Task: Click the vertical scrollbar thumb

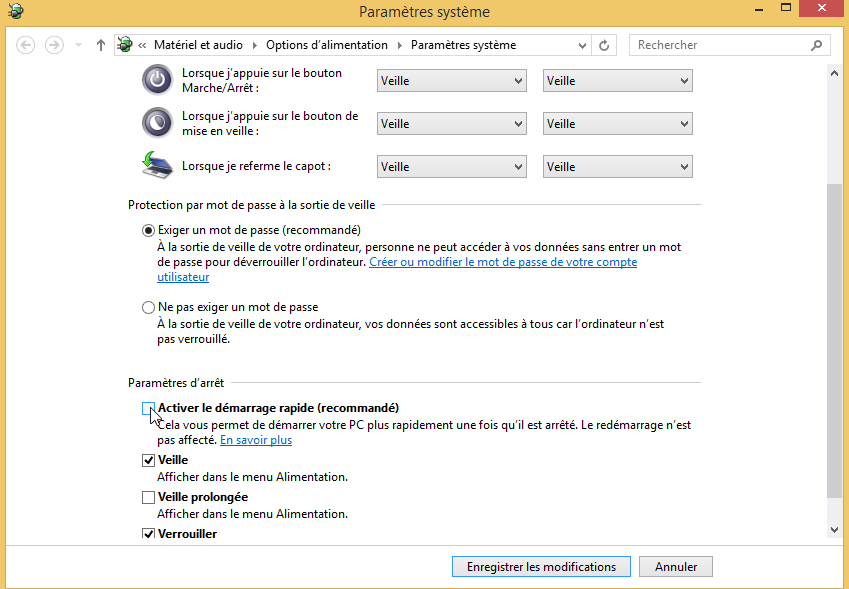Action: pyautogui.click(x=834, y=341)
